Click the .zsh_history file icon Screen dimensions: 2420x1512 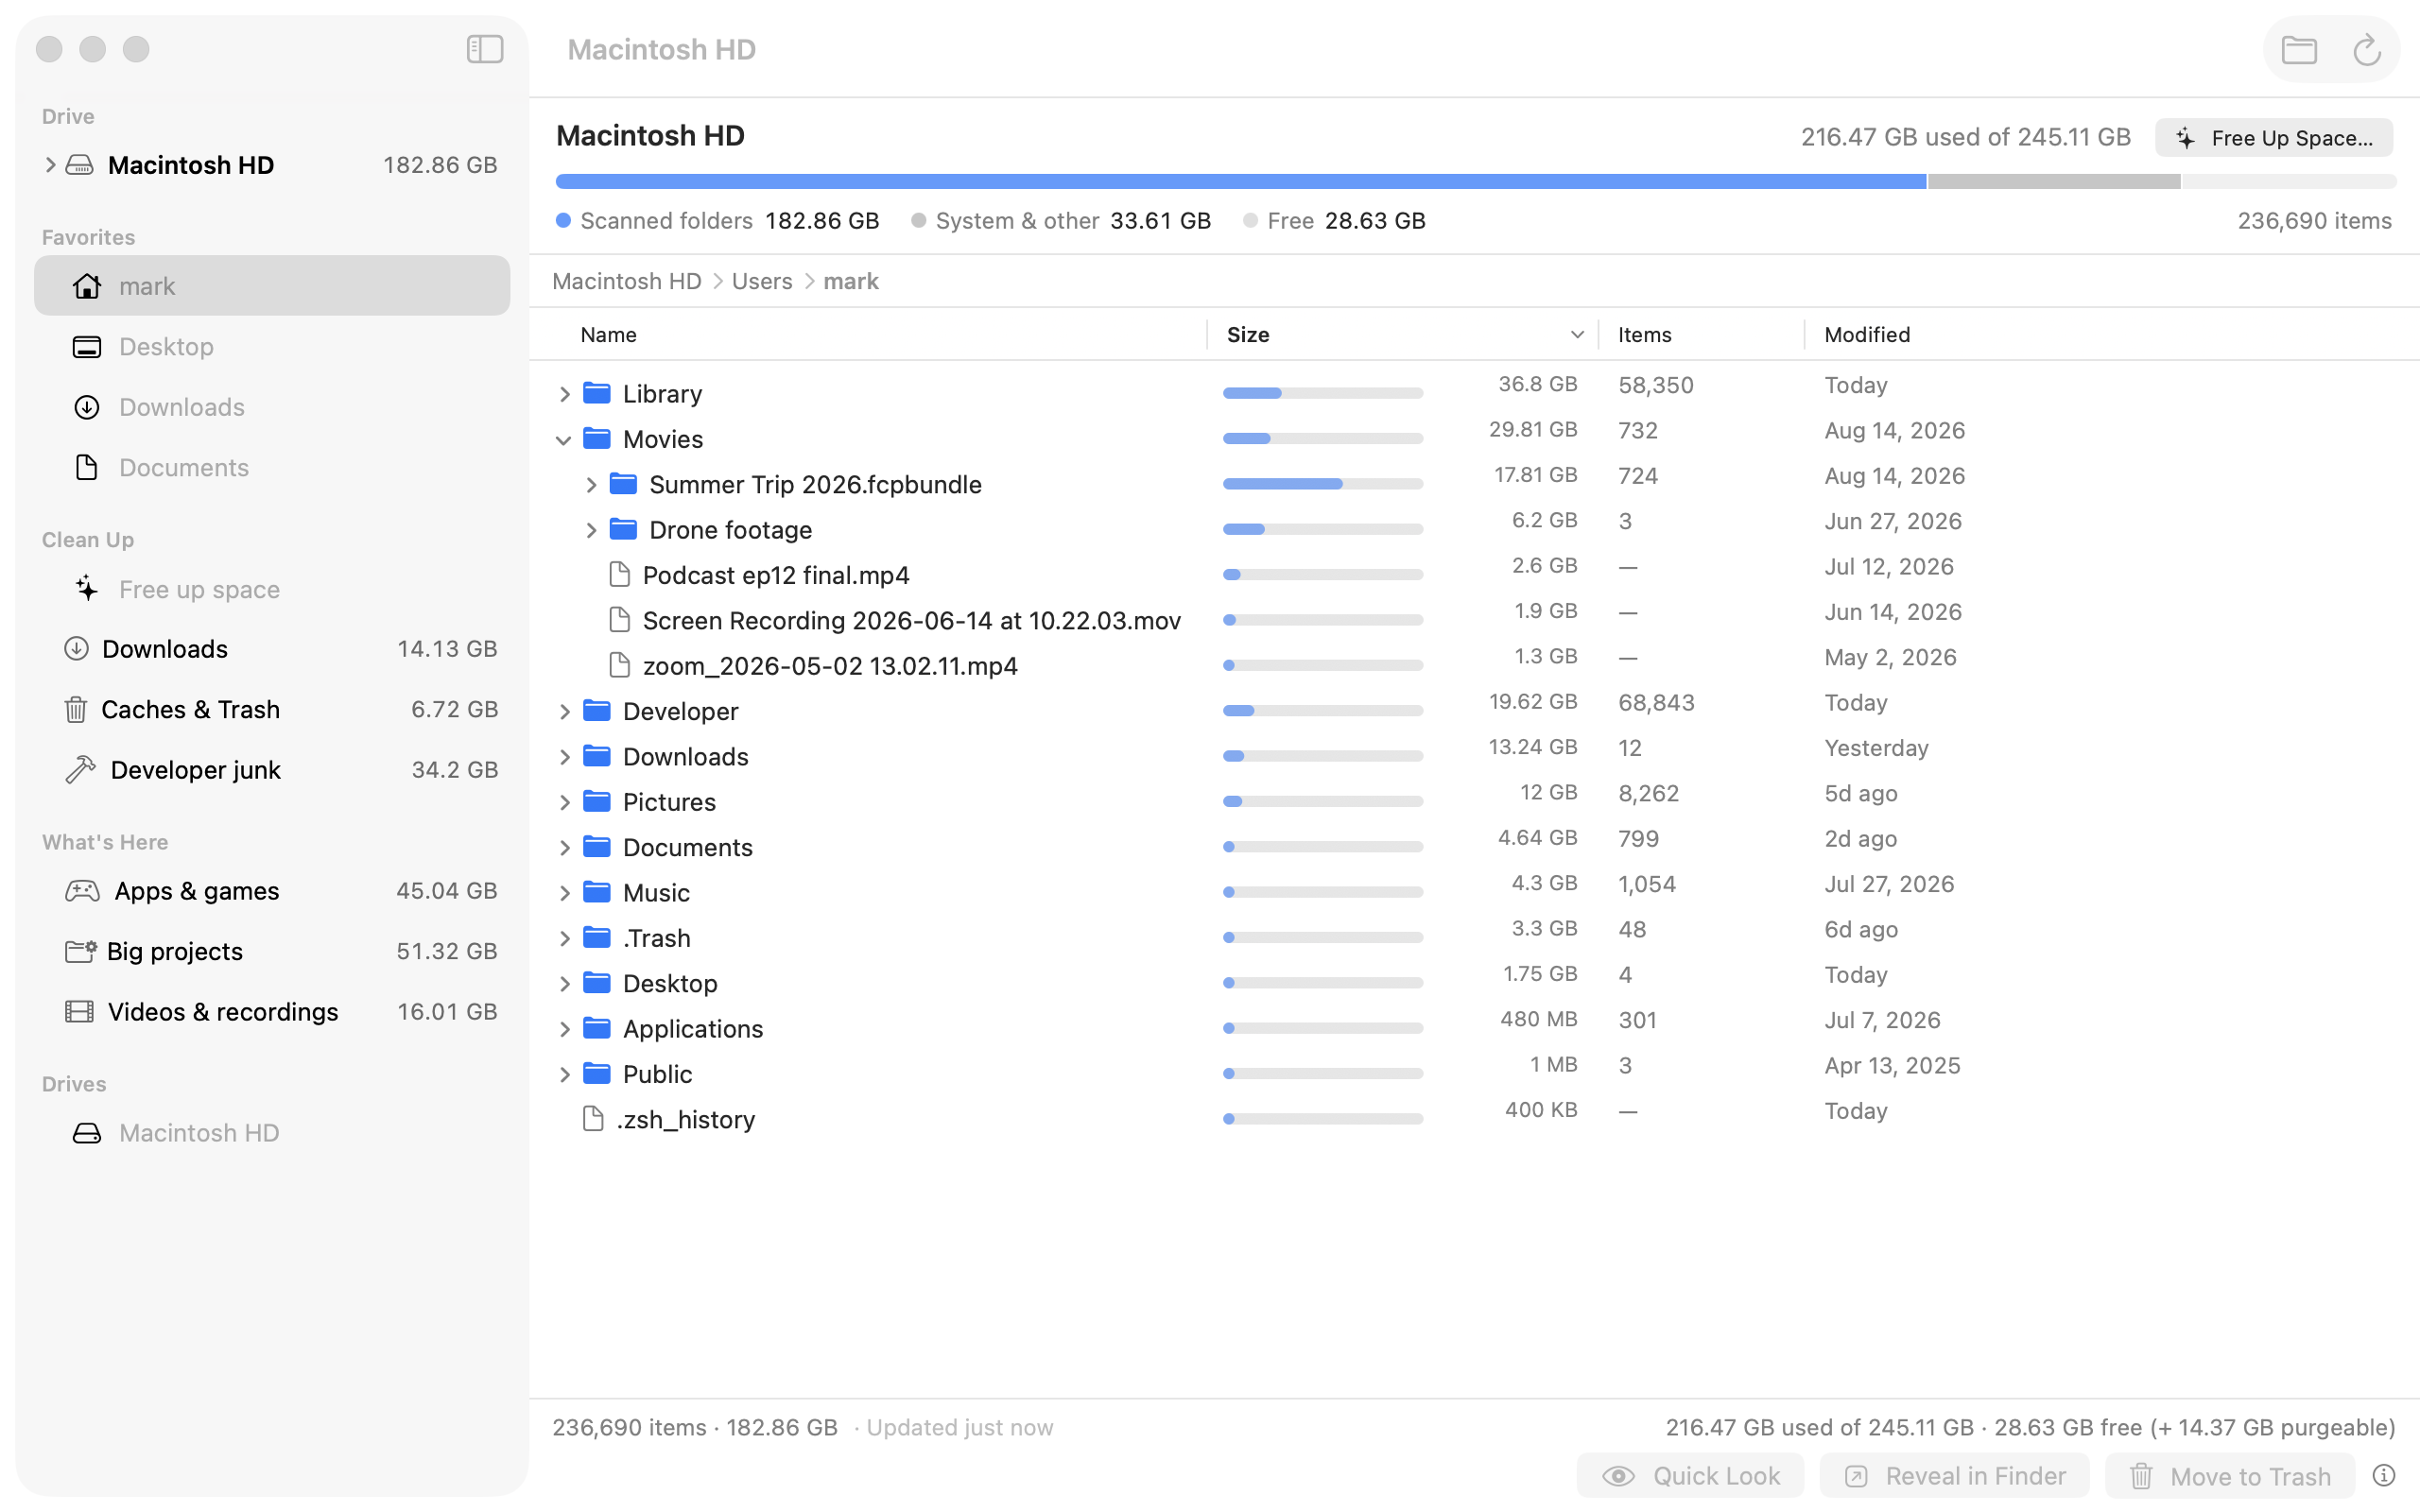click(x=593, y=1118)
